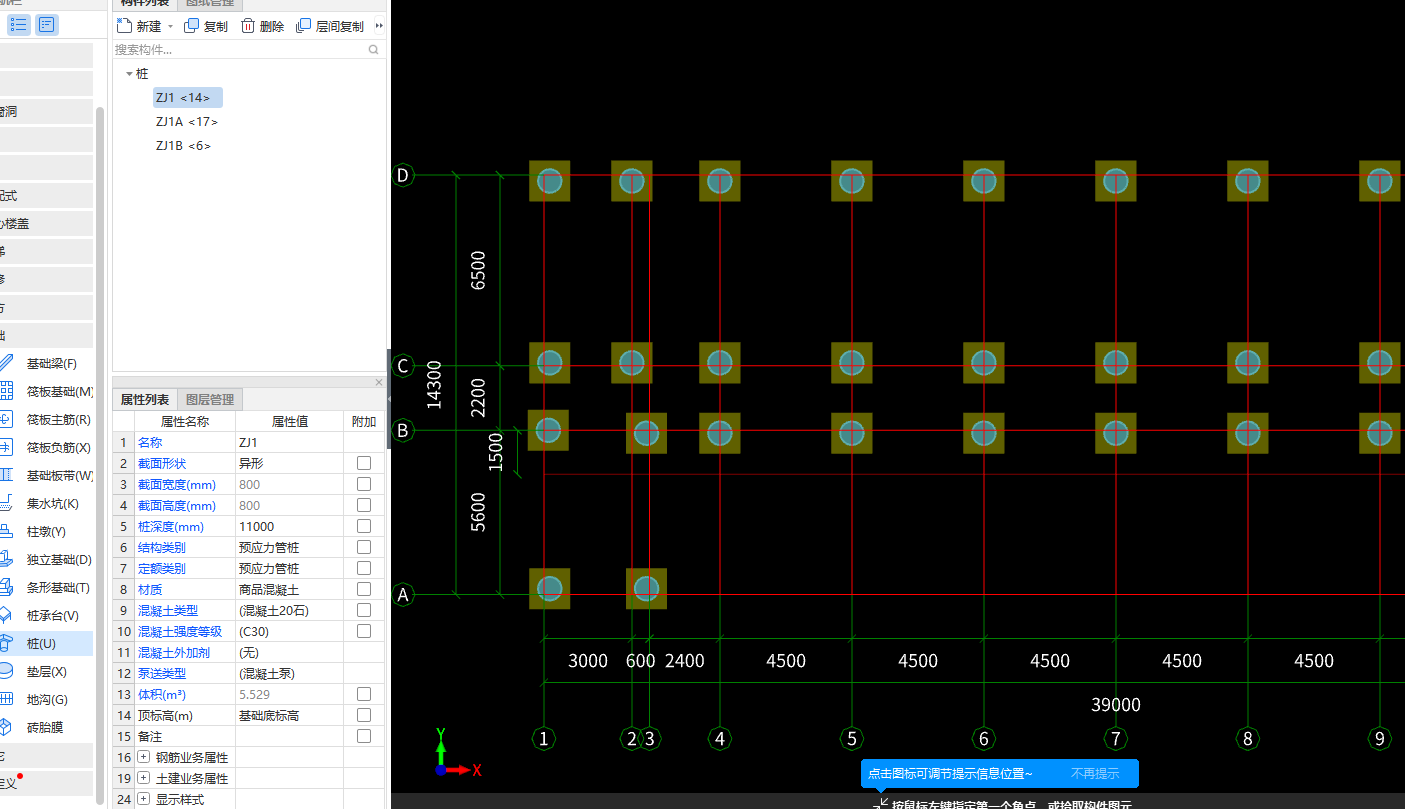The width and height of the screenshot is (1405, 809).
Task: Select the 地沟(G) trench tool
Action: [x=47, y=699]
